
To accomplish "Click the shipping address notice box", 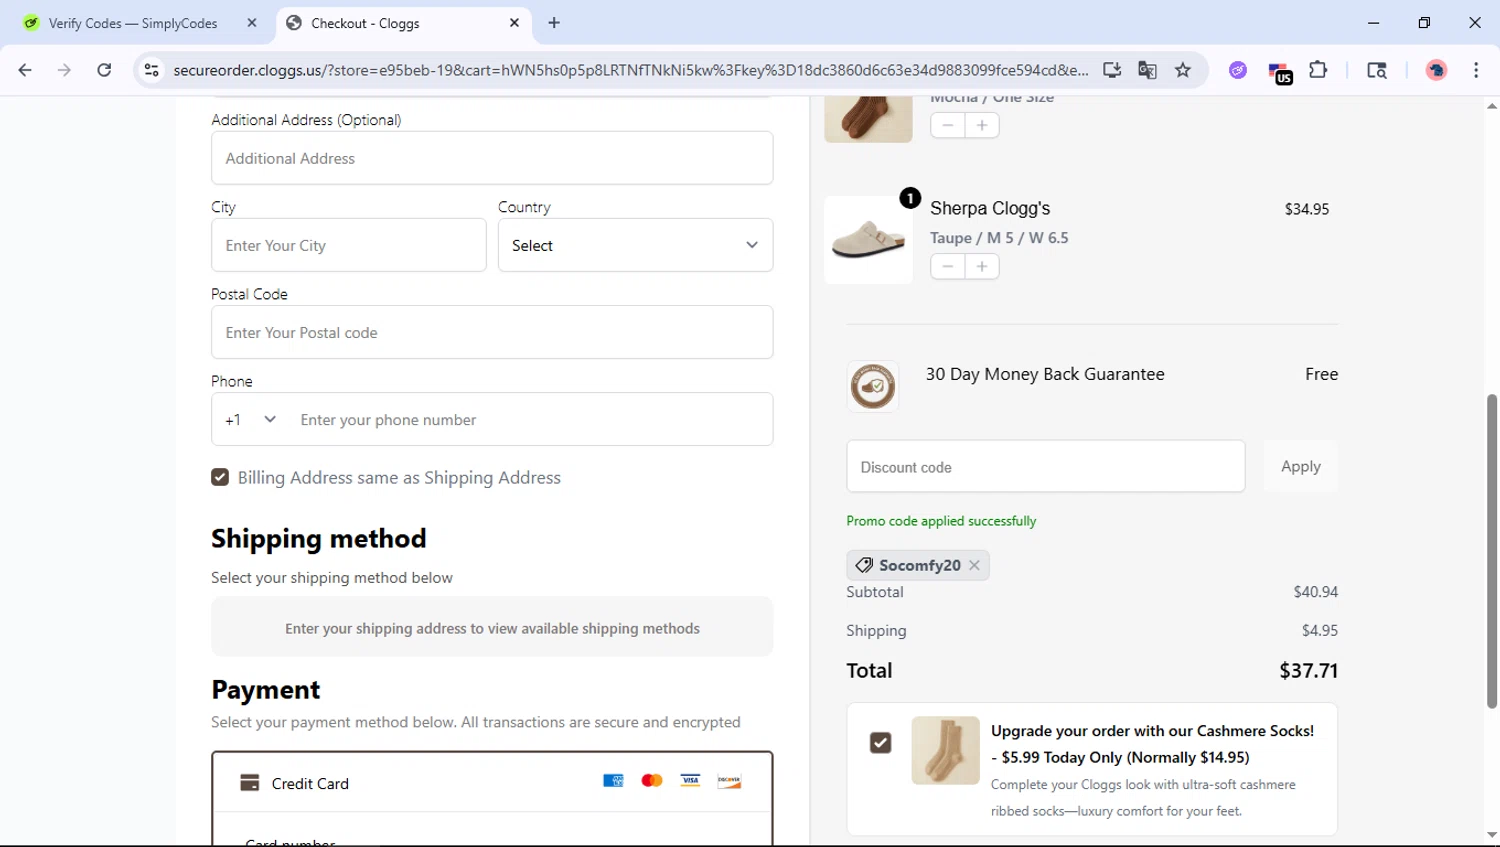I will [x=492, y=627].
